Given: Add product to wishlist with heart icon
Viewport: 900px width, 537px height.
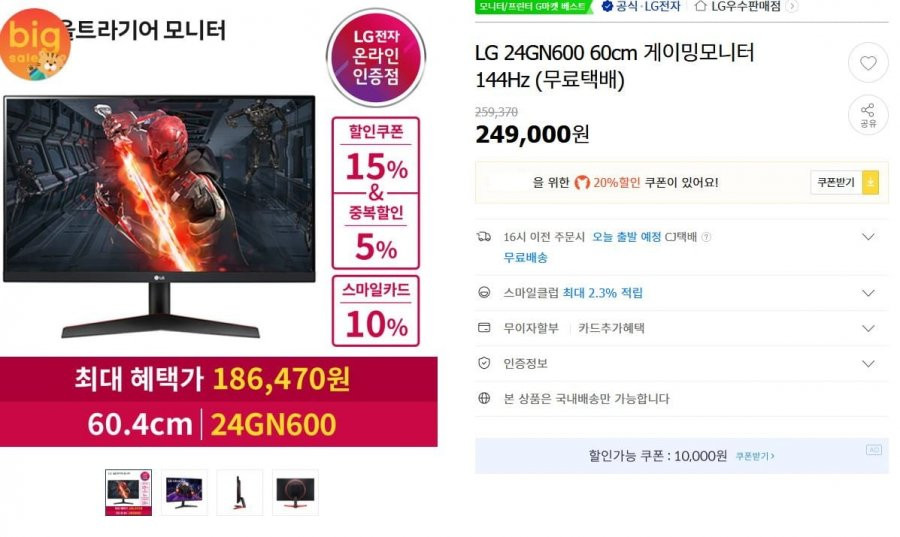Looking at the screenshot, I should pyautogui.click(x=868, y=63).
